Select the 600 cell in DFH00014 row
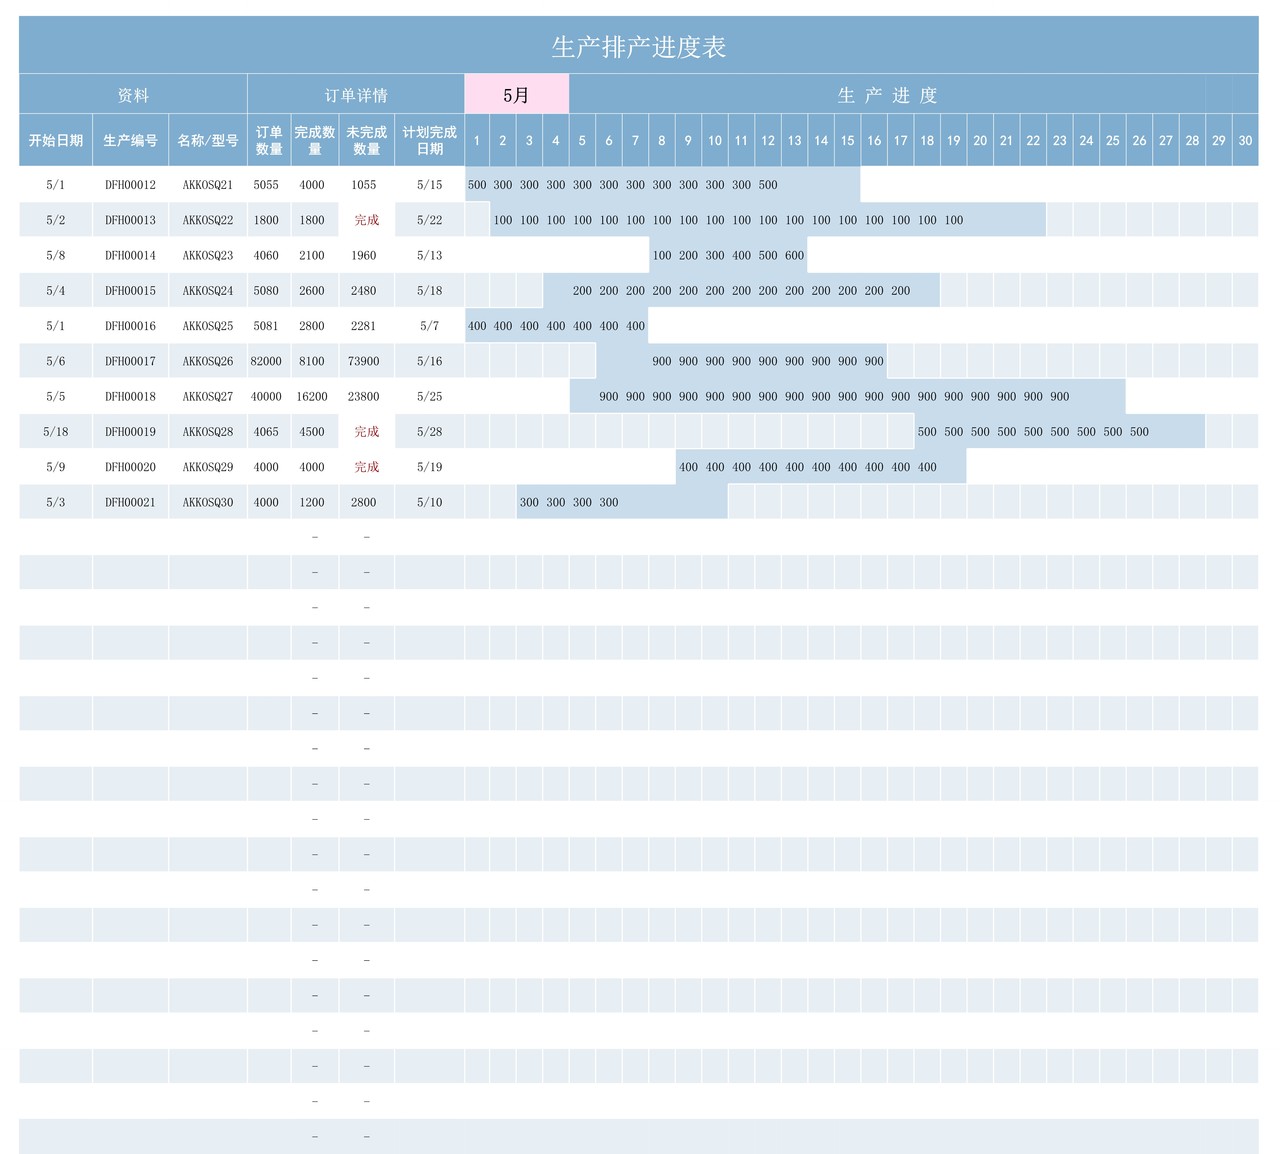This screenshot has width=1280, height=1154. click(x=794, y=255)
